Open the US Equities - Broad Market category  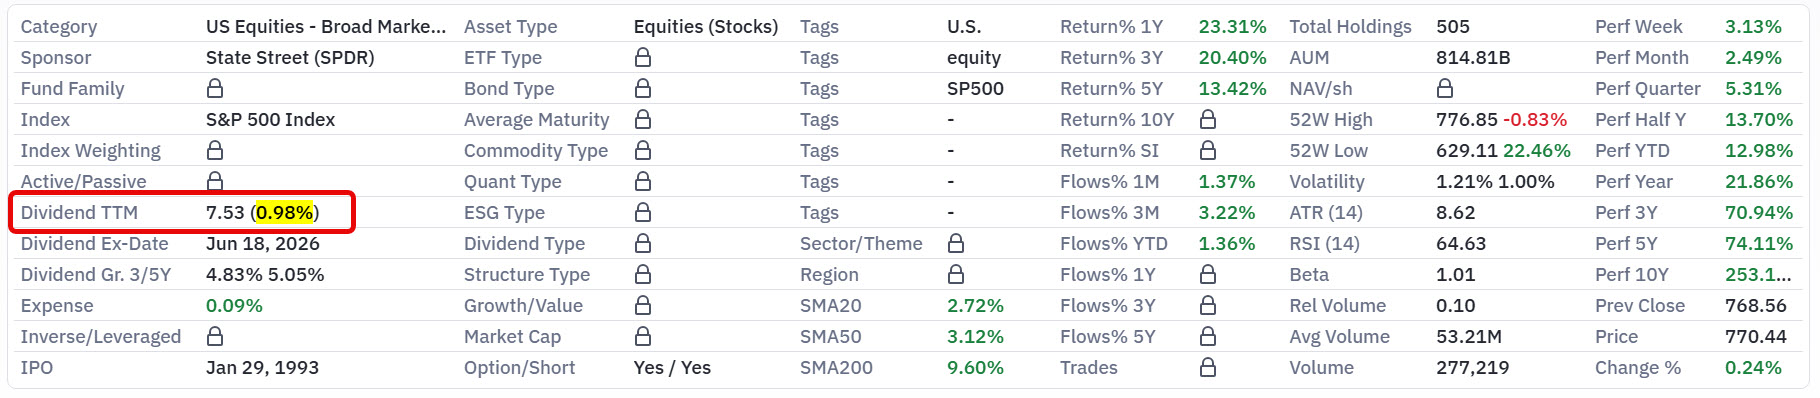coord(326,27)
